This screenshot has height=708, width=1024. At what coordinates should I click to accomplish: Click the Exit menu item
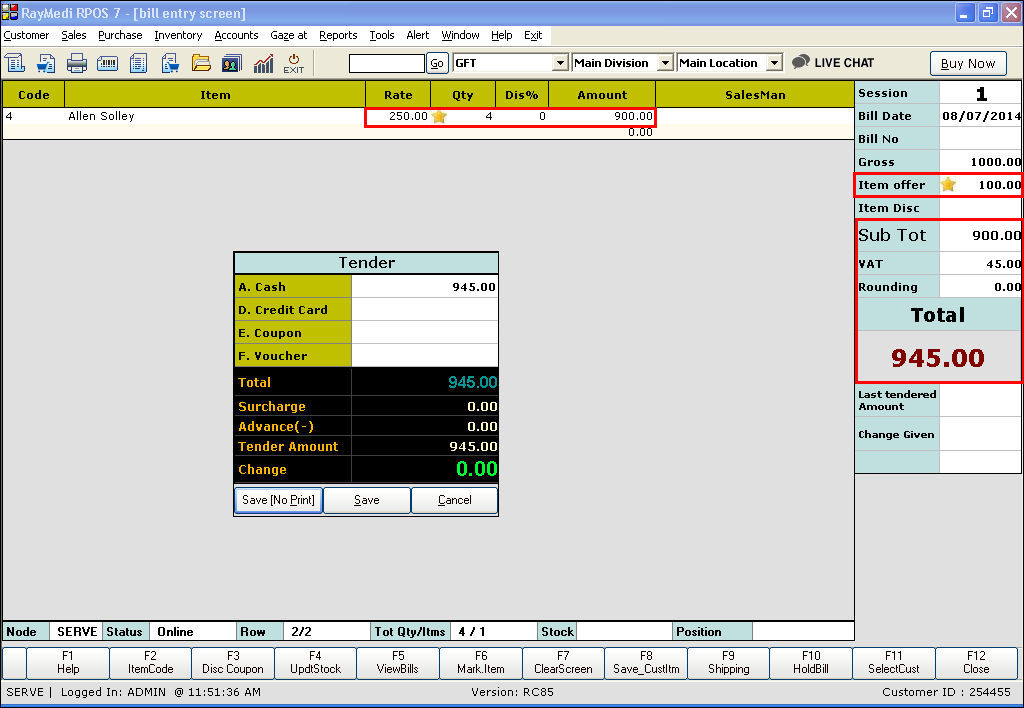click(533, 35)
